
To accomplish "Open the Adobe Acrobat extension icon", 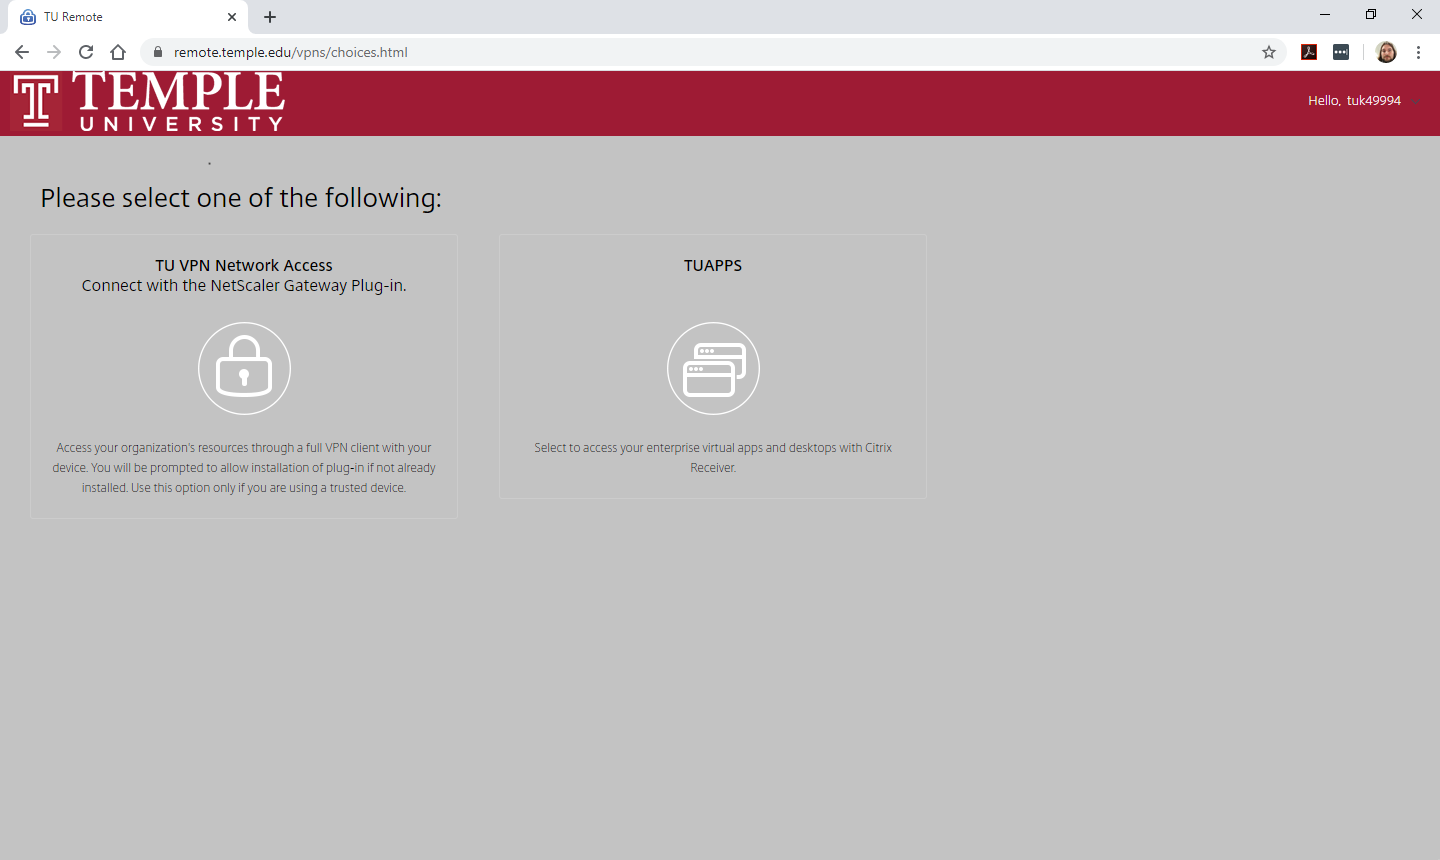I will 1309,52.
